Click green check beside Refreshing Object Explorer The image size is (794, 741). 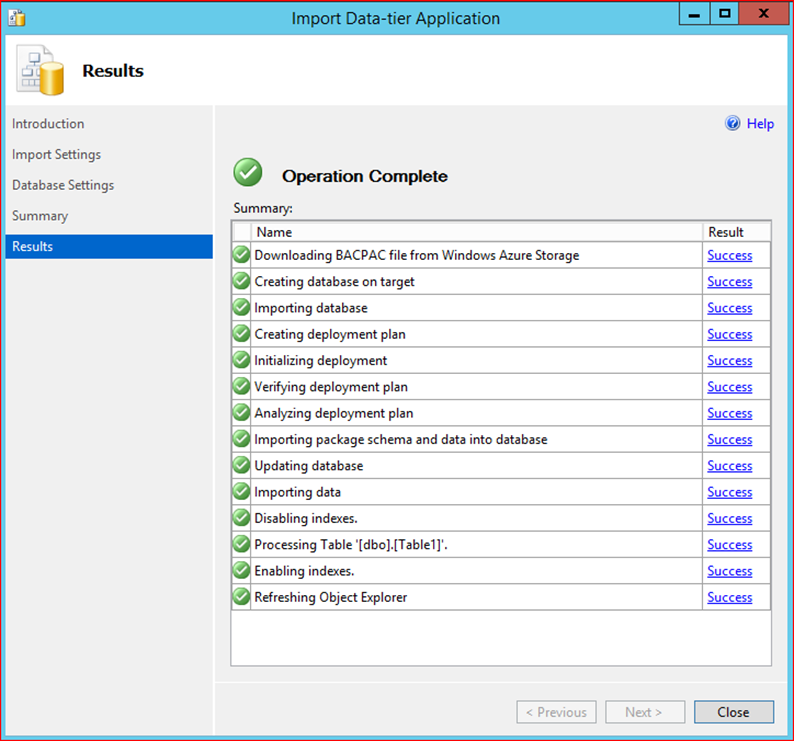242,597
